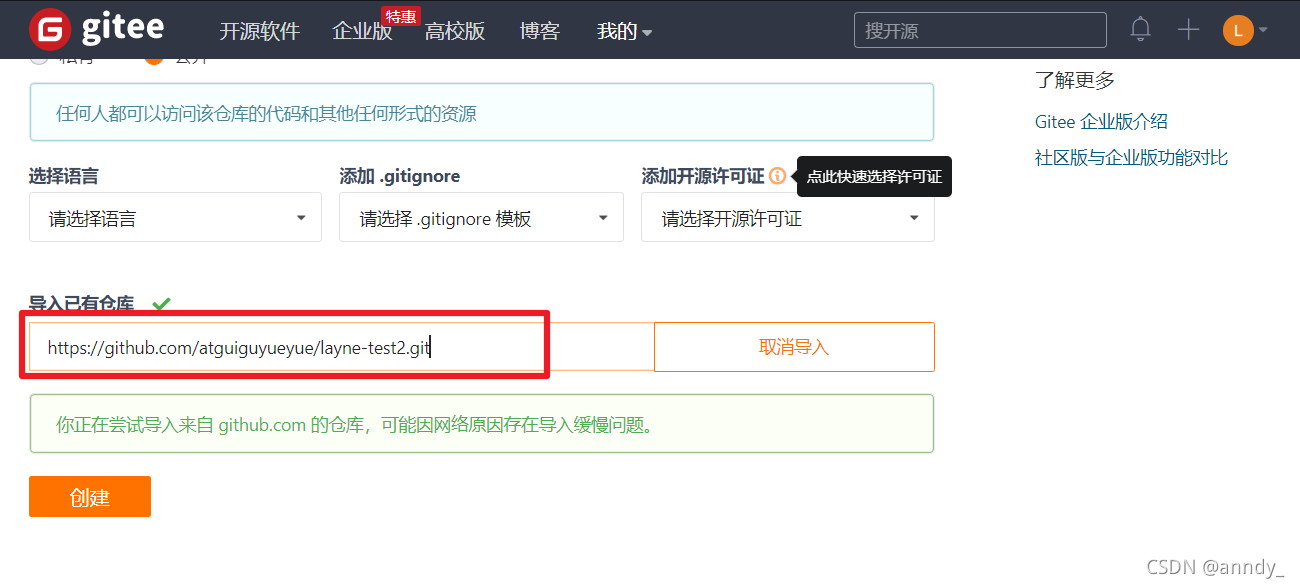
Task: Click the green checkmark beside 导入已有仓库
Action: click(160, 304)
